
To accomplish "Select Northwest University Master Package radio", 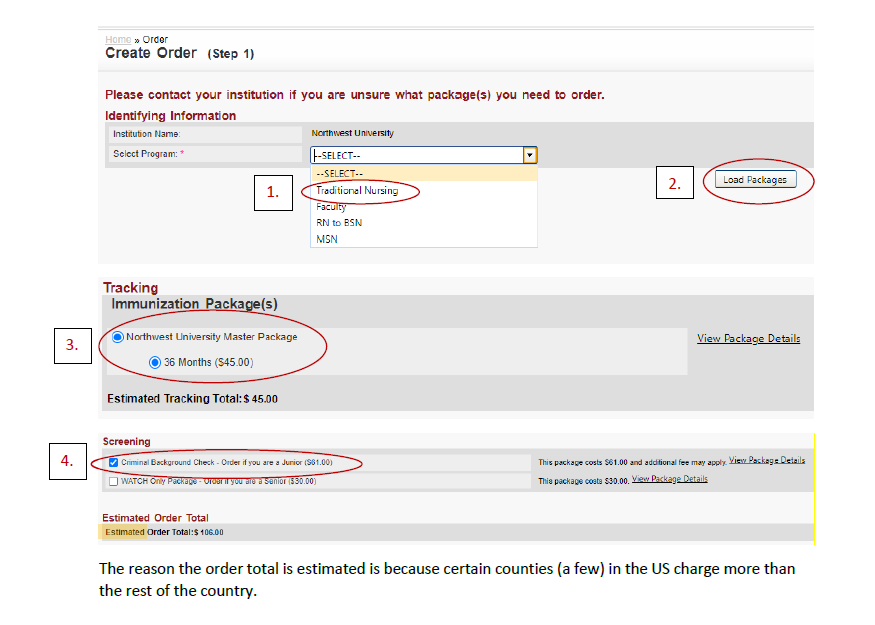I will [x=118, y=338].
